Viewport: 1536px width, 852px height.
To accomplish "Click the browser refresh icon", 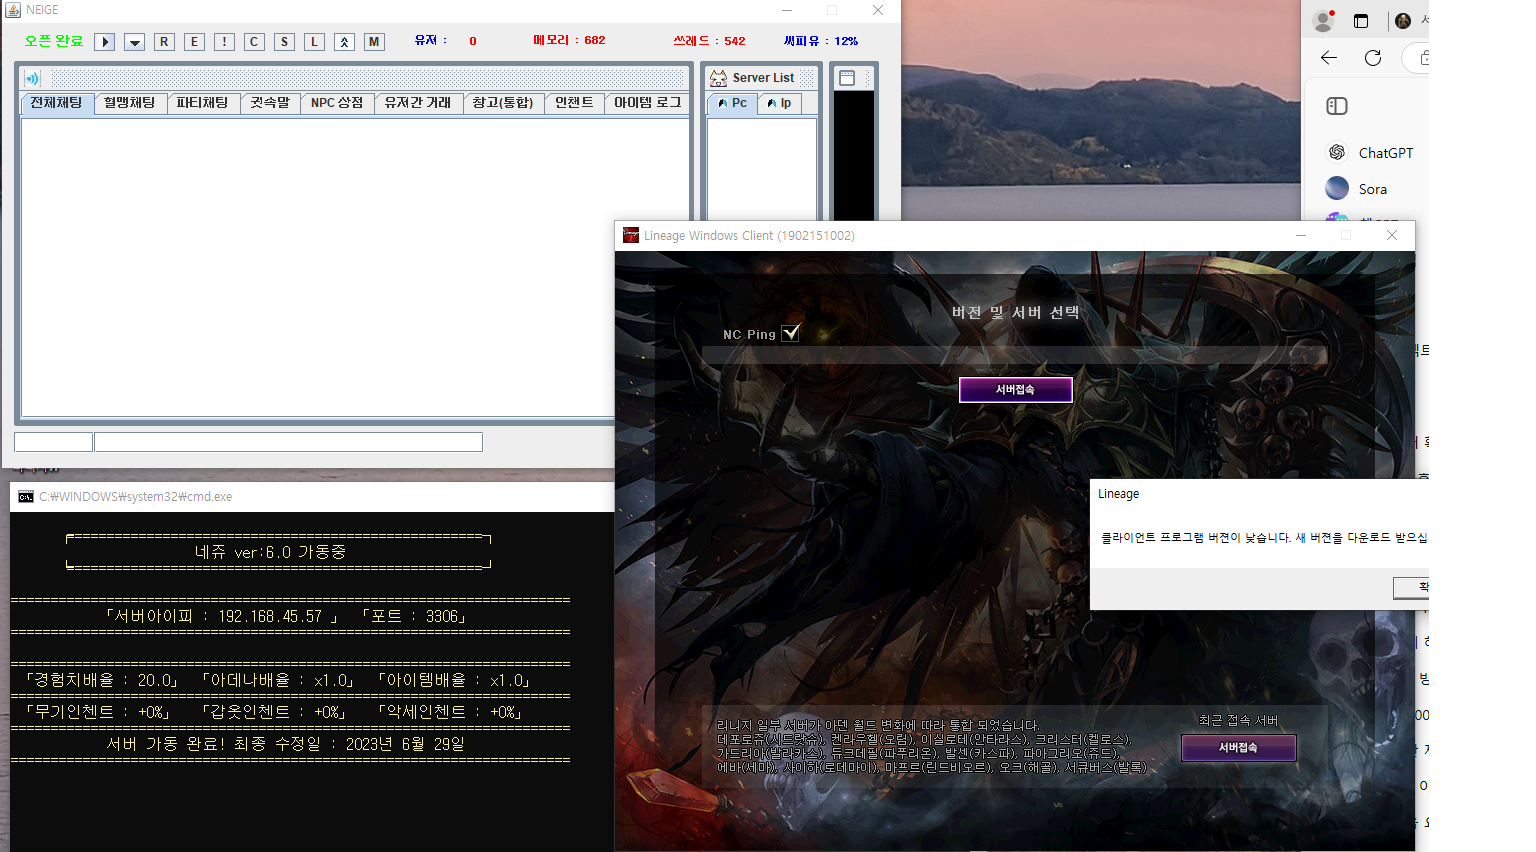I will (1373, 58).
